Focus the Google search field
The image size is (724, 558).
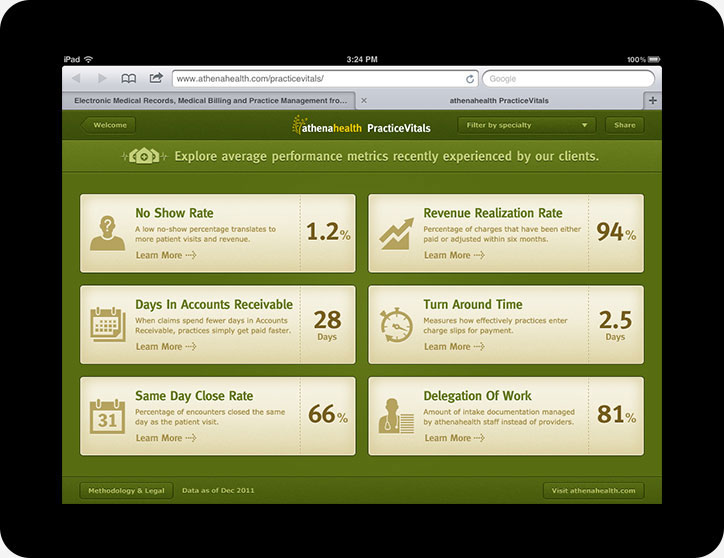click(568, 79)
